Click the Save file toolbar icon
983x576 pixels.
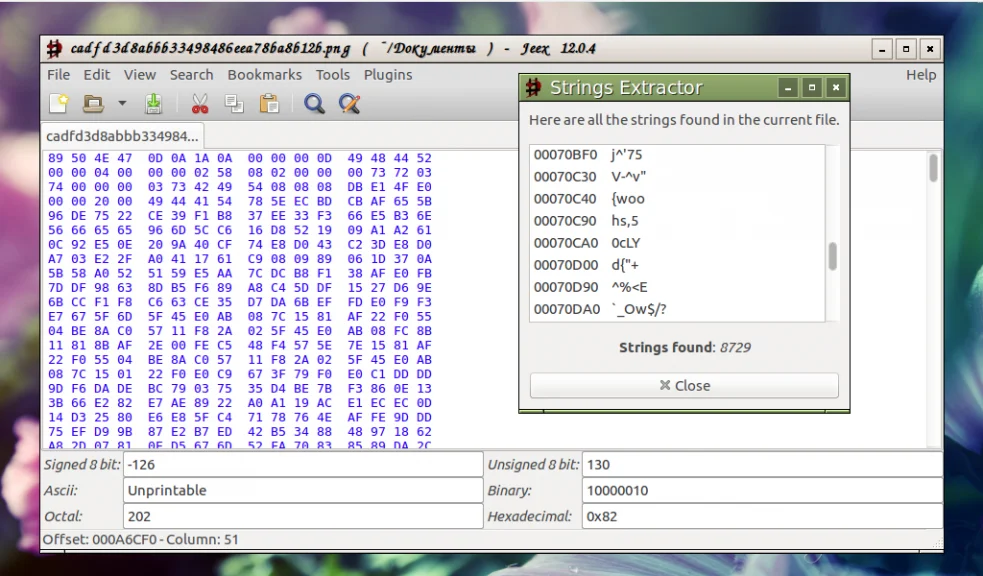[154, 103]
